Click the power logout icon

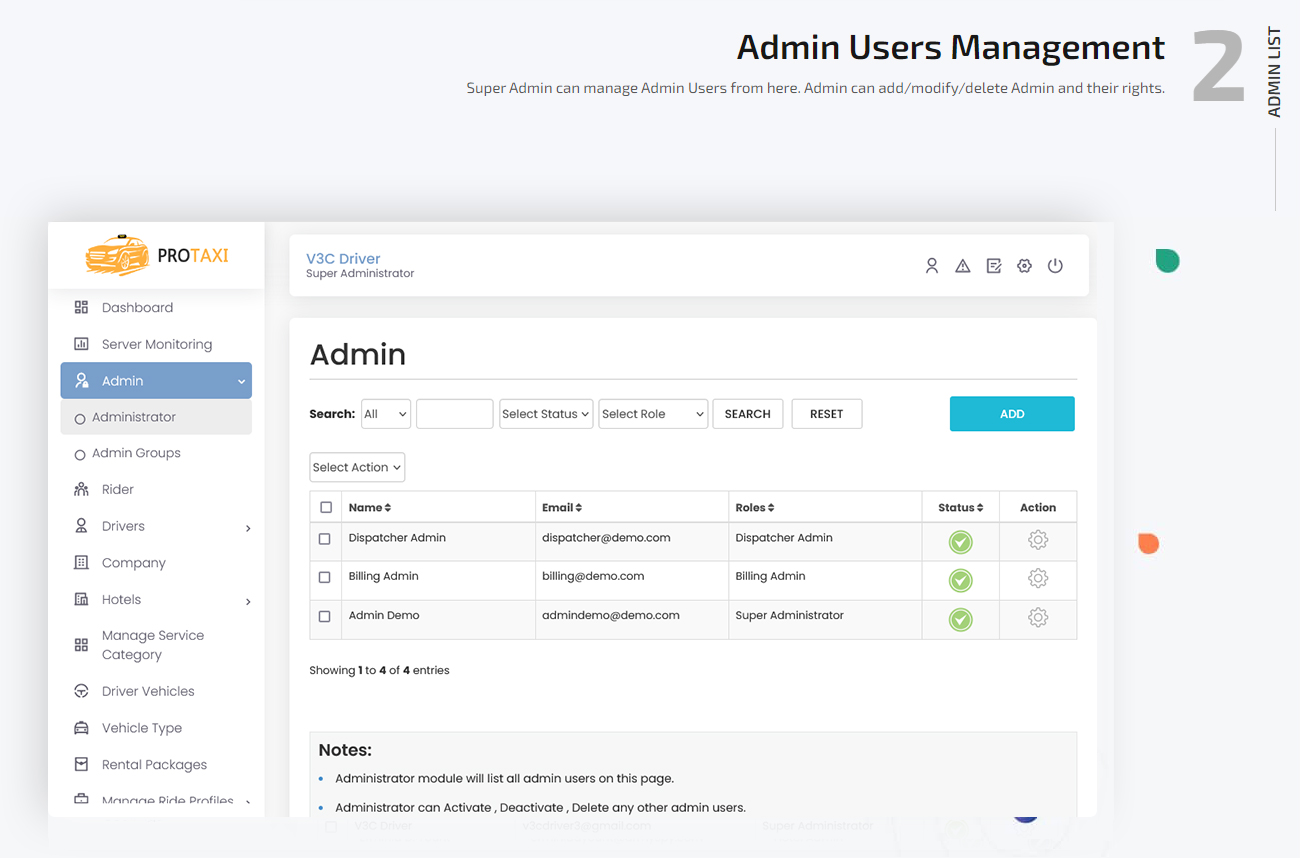point(1055,266)
